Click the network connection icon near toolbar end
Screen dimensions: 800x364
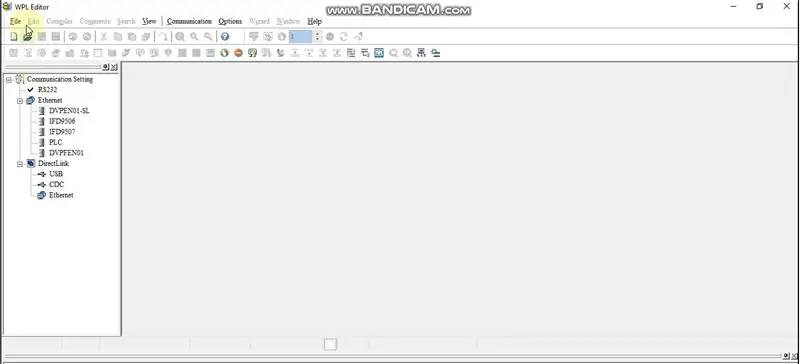421,53
